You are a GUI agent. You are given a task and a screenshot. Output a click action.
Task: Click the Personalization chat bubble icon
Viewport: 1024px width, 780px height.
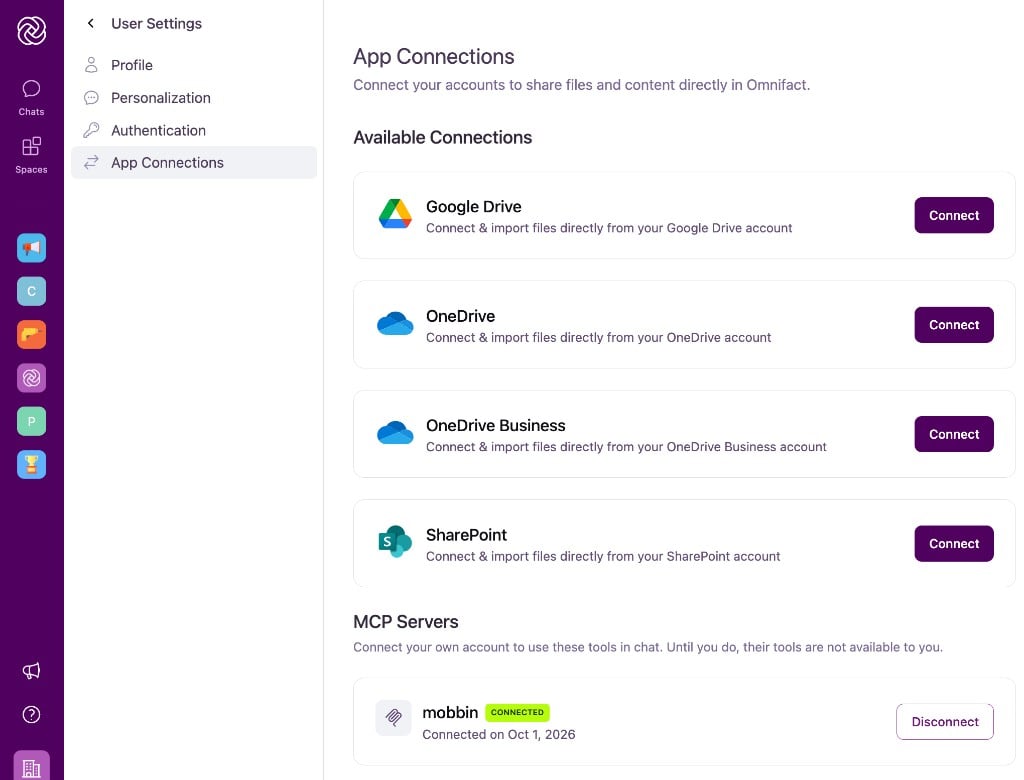[91, 97]
